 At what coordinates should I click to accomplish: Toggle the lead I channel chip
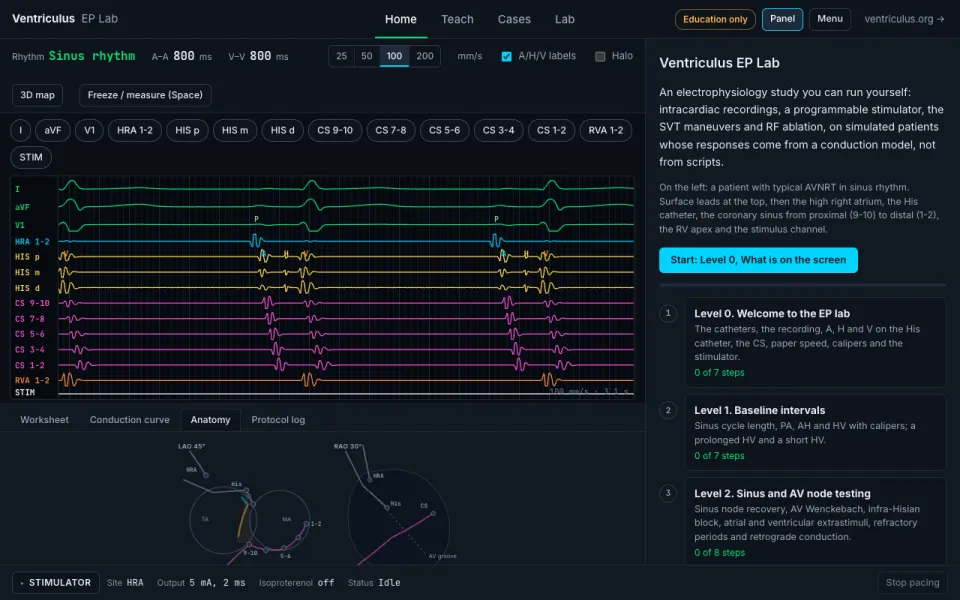coord(21,130)
